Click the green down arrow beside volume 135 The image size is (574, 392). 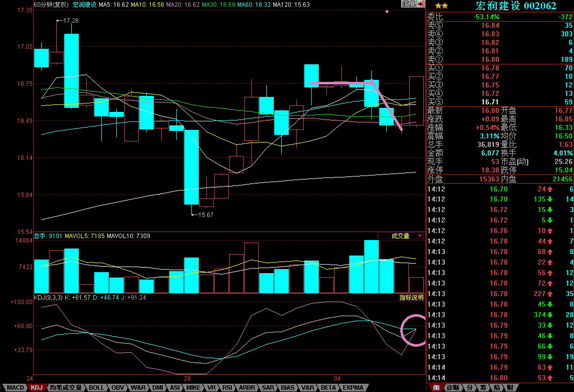(x=550, y=199)
